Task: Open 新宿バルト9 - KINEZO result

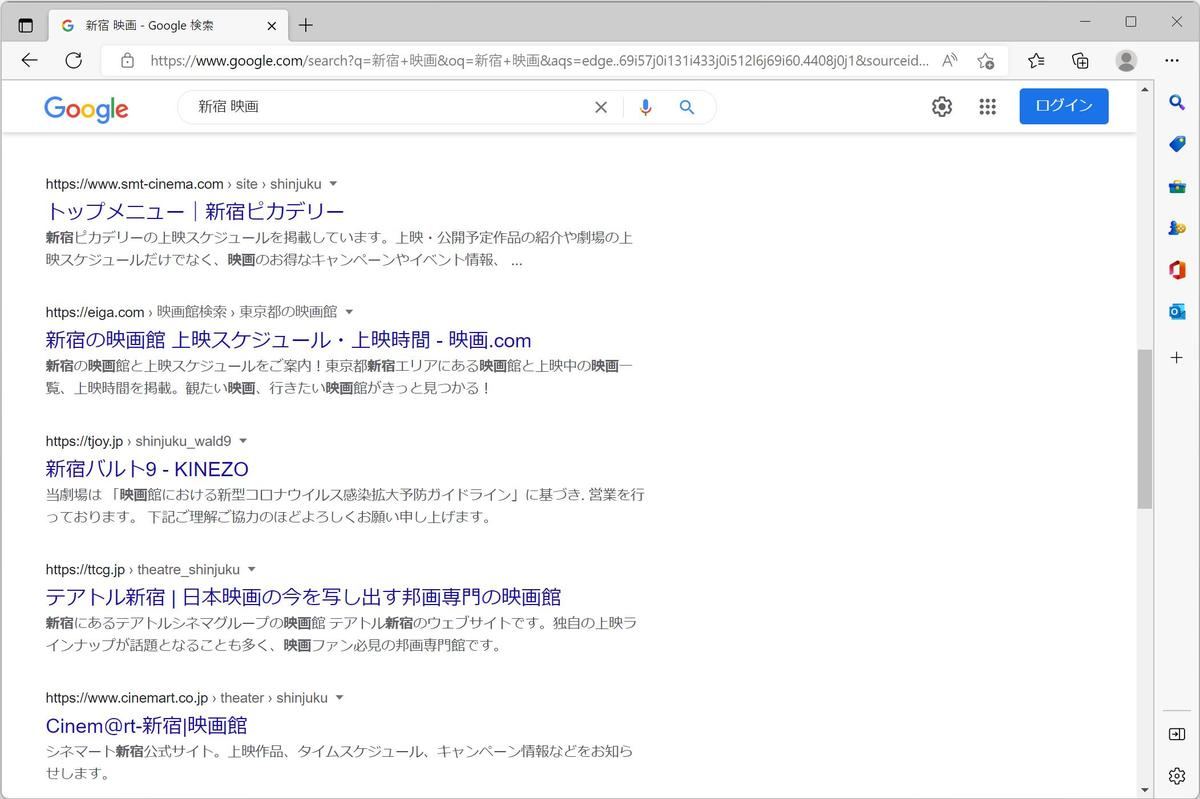Action: tap(147, 469)
